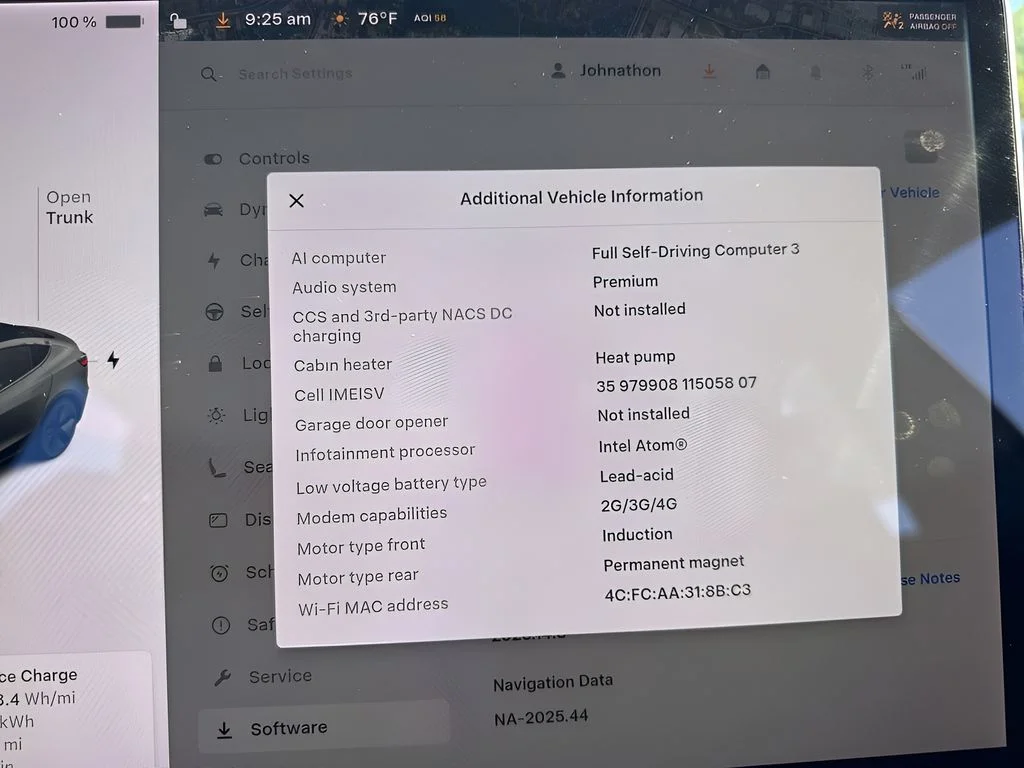Open the 76°F temperature readout
Viewport: 1024px width, 768px height.
coord(377,19)
